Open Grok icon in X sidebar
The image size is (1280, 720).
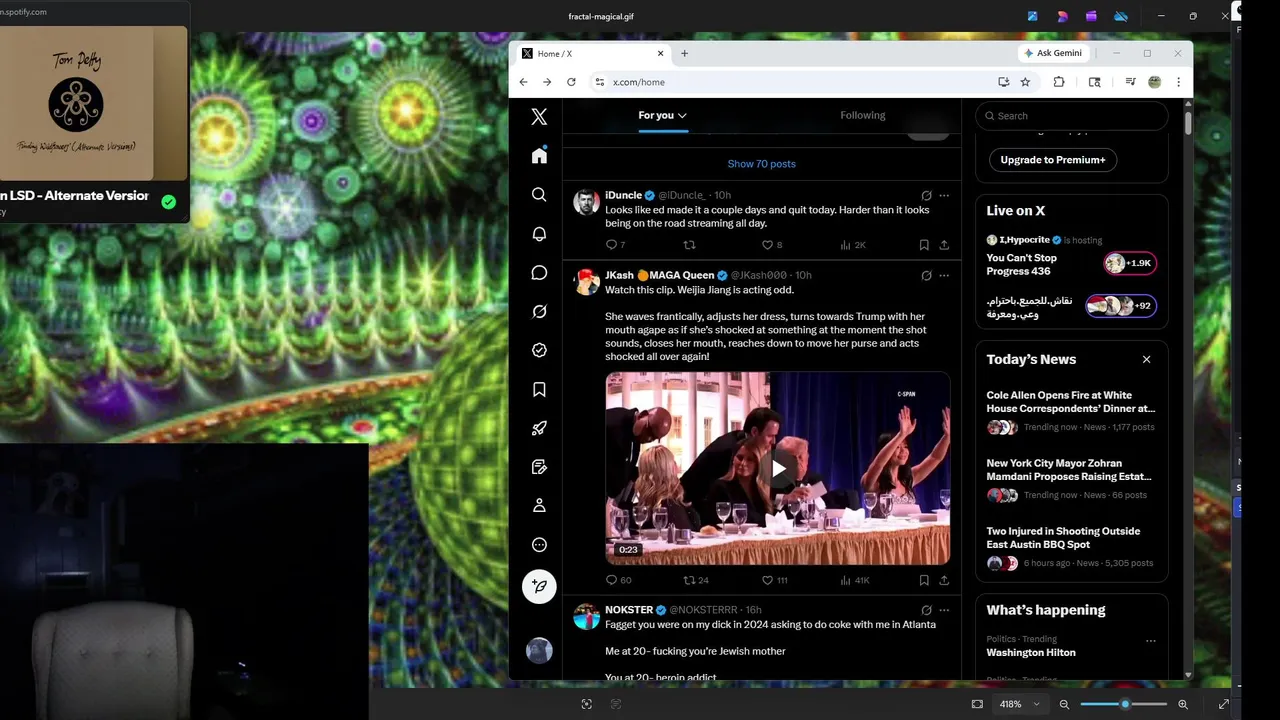[x=539, y=311]
